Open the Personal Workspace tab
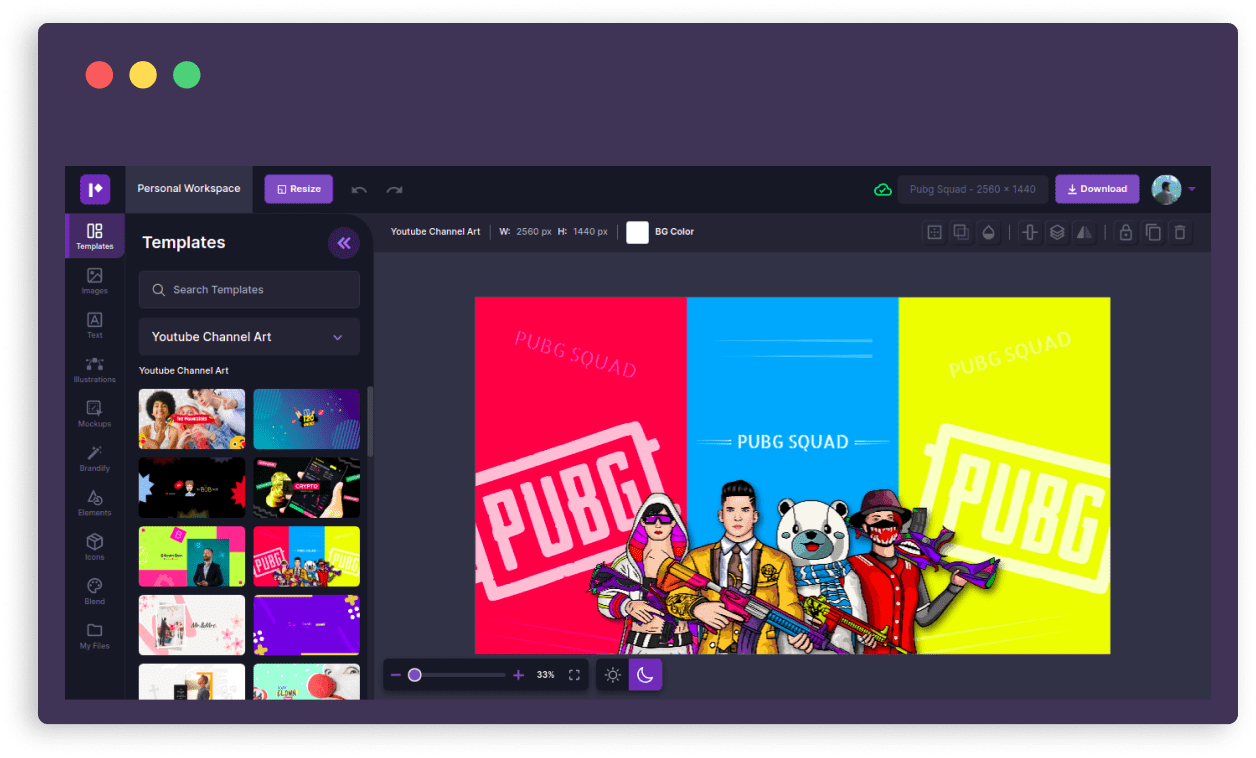 189,189
